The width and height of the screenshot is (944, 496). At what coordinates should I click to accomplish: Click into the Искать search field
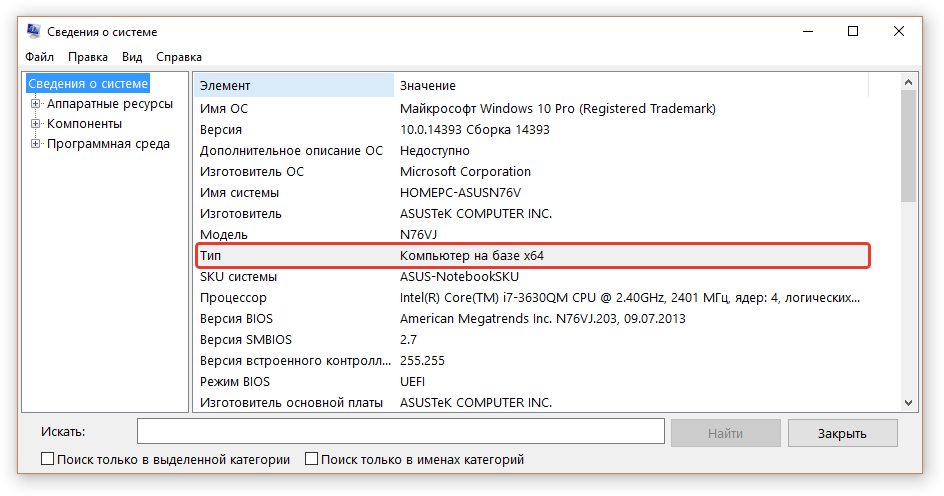(400, 432)
